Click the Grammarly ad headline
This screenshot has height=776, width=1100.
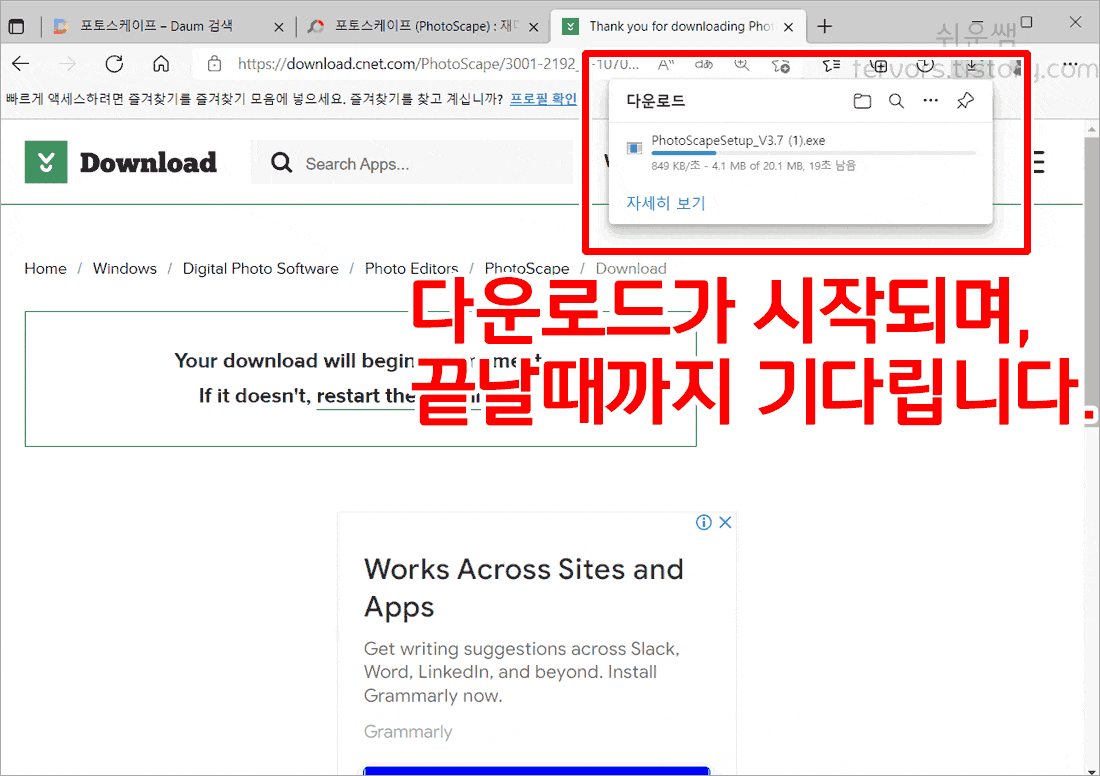point(523,587)
